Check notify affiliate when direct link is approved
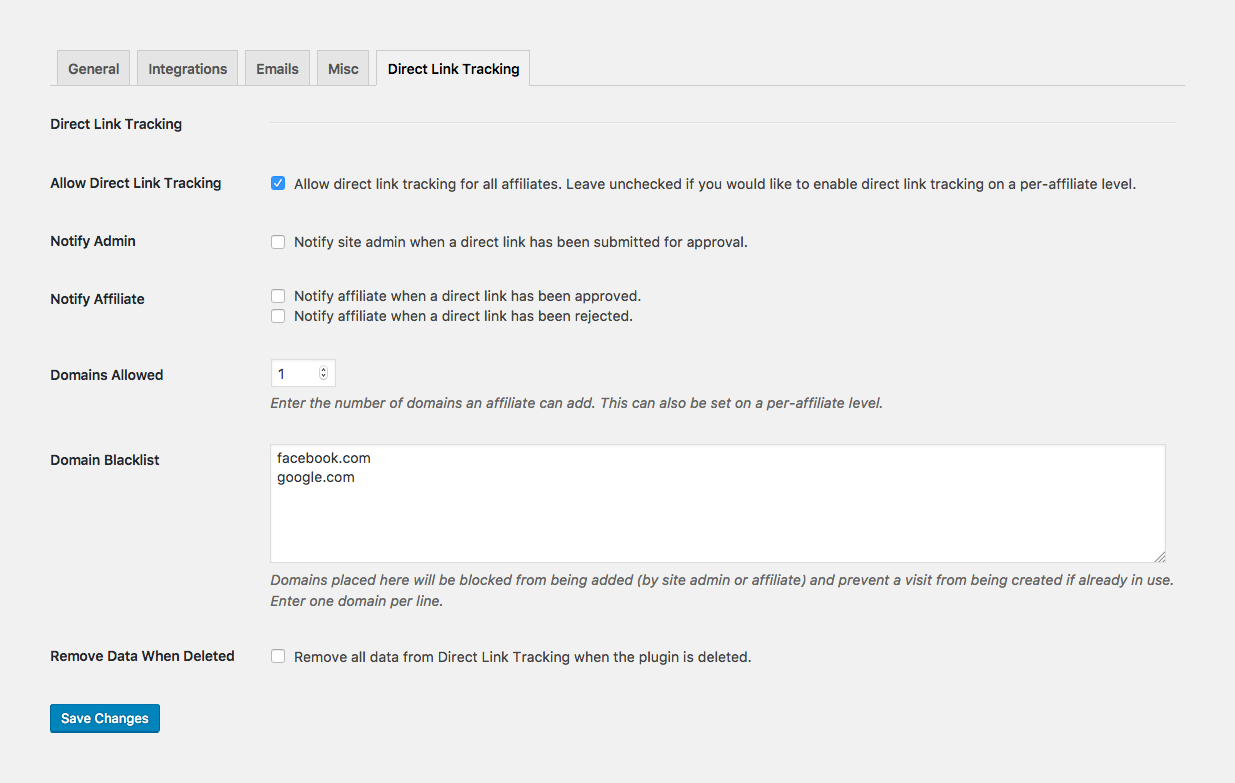This screenshot has width=1235, height=783. (277, 296)
